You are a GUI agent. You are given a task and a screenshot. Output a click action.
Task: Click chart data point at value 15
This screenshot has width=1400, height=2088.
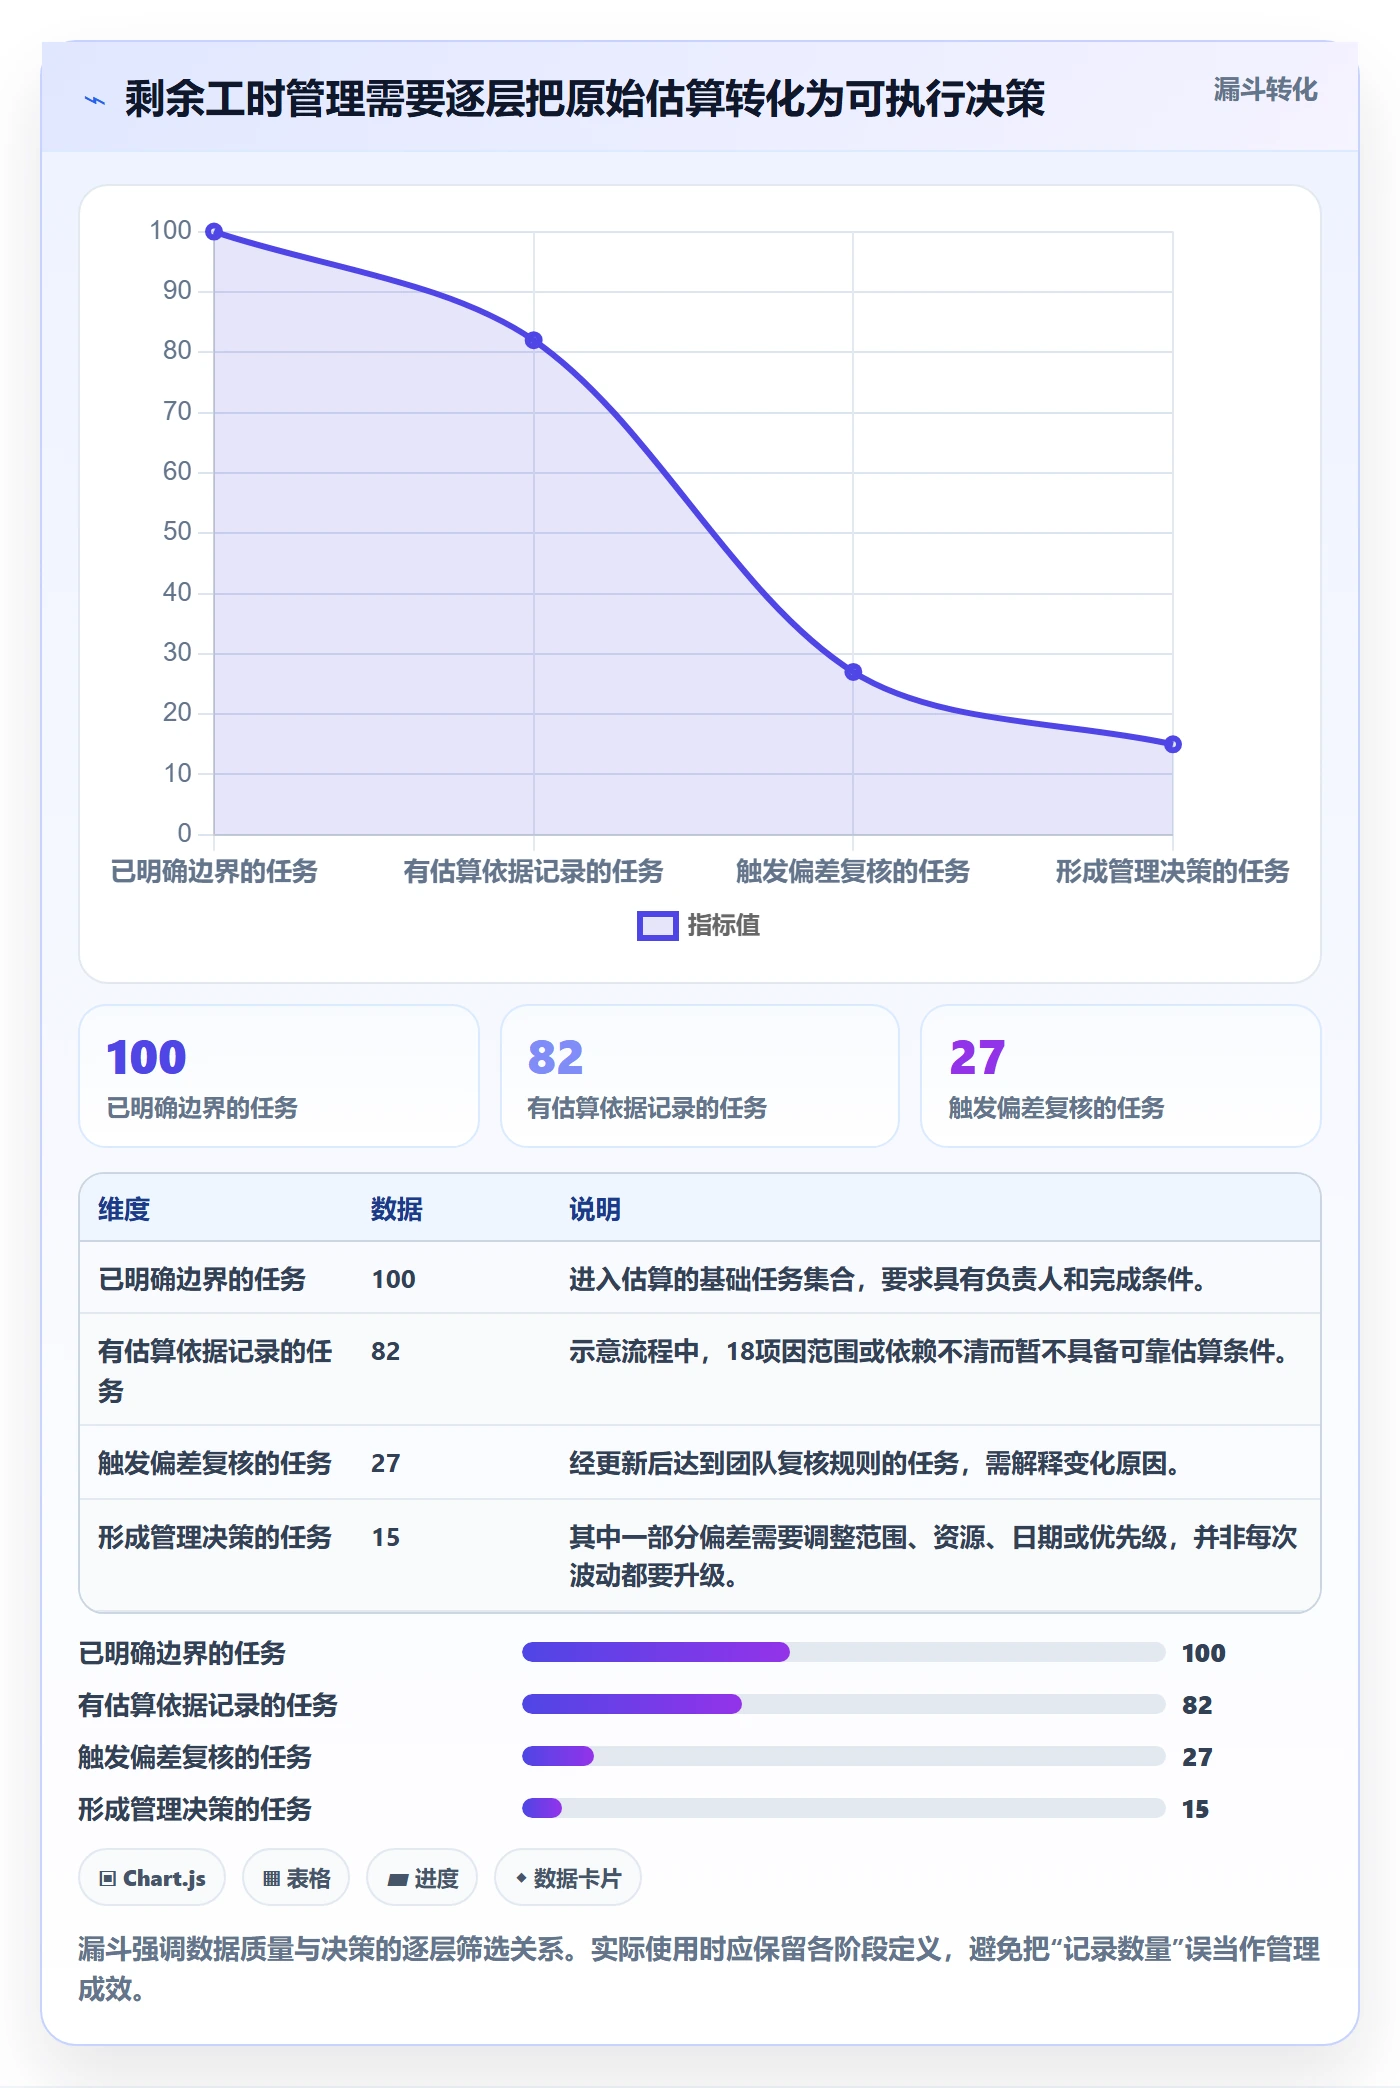click(x=1173, y=744)
